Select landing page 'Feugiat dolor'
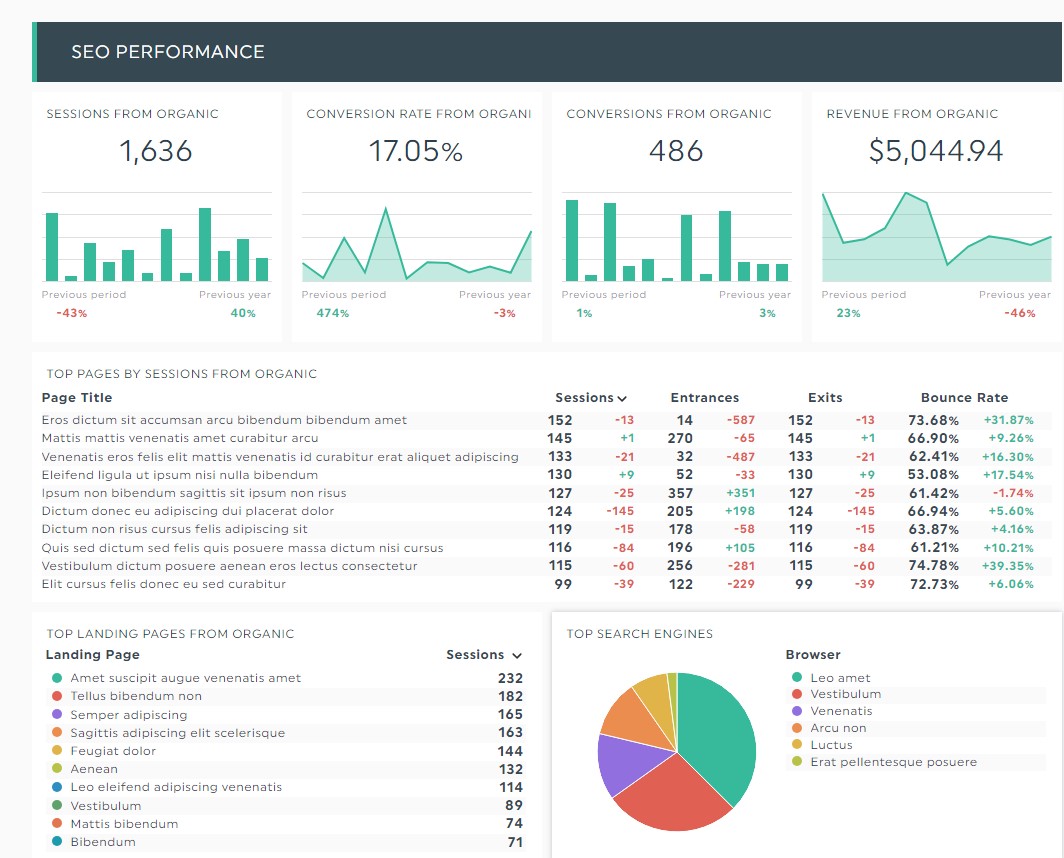1064x858 pixels. (113, 751)
